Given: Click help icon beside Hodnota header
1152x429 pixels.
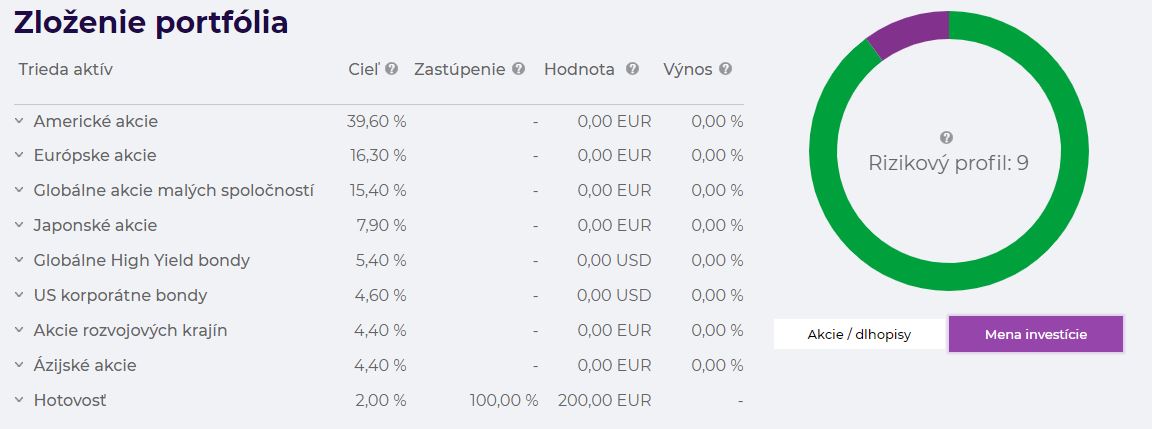Looking at the screenshot, I should tap(633, 69).
